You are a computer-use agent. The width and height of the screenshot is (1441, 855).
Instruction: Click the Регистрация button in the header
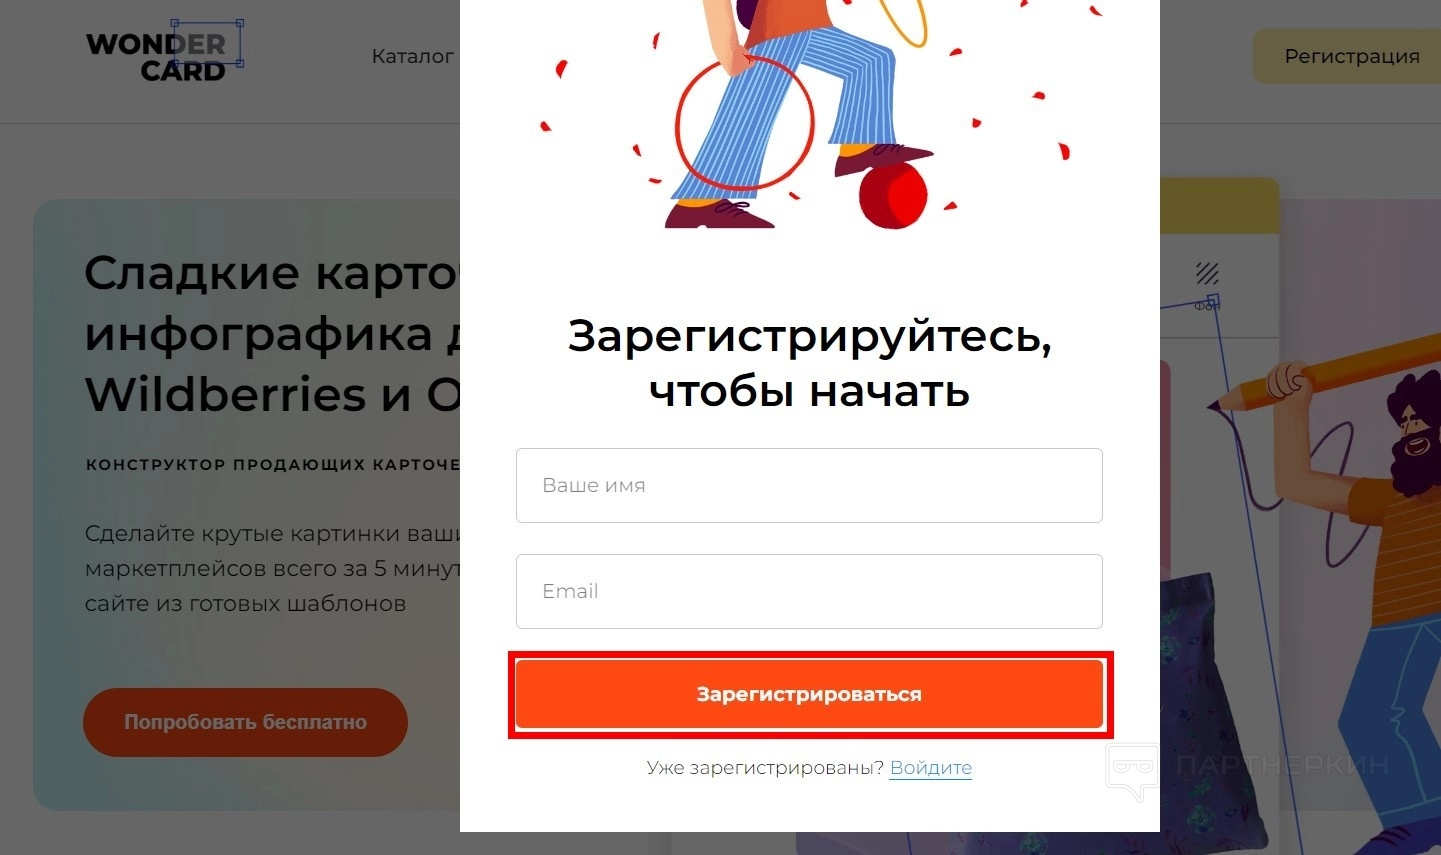point(1347,57)
